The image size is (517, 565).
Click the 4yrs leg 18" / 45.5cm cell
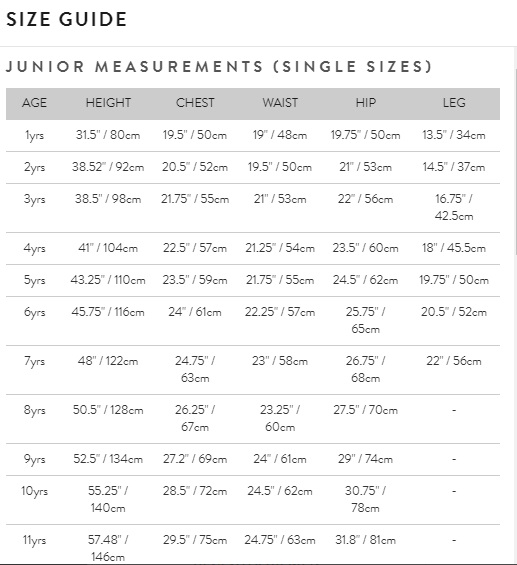tap(454, 248)
